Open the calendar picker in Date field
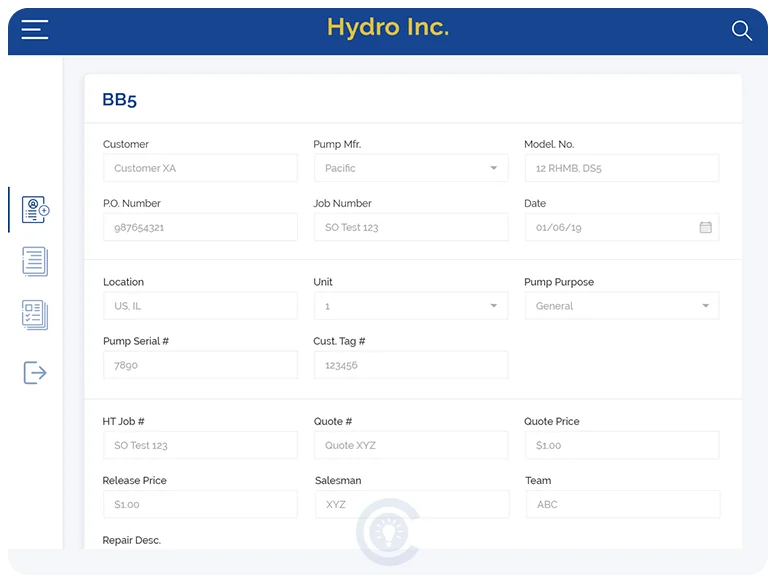Viewport: 776px width, 583px height. tap(705, 227)
